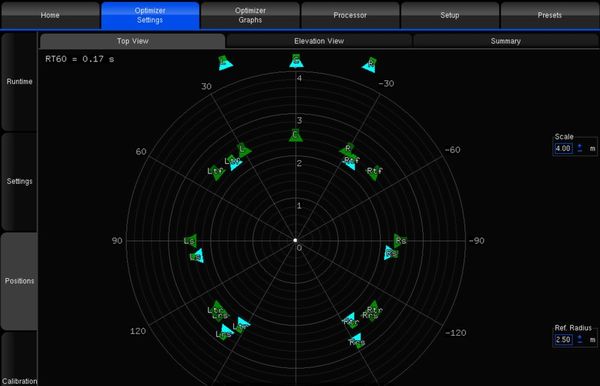The width and height of the screenshot is (600, 386).
Task: Open the Optimizer Graphs tab
Action: (250, 15)
